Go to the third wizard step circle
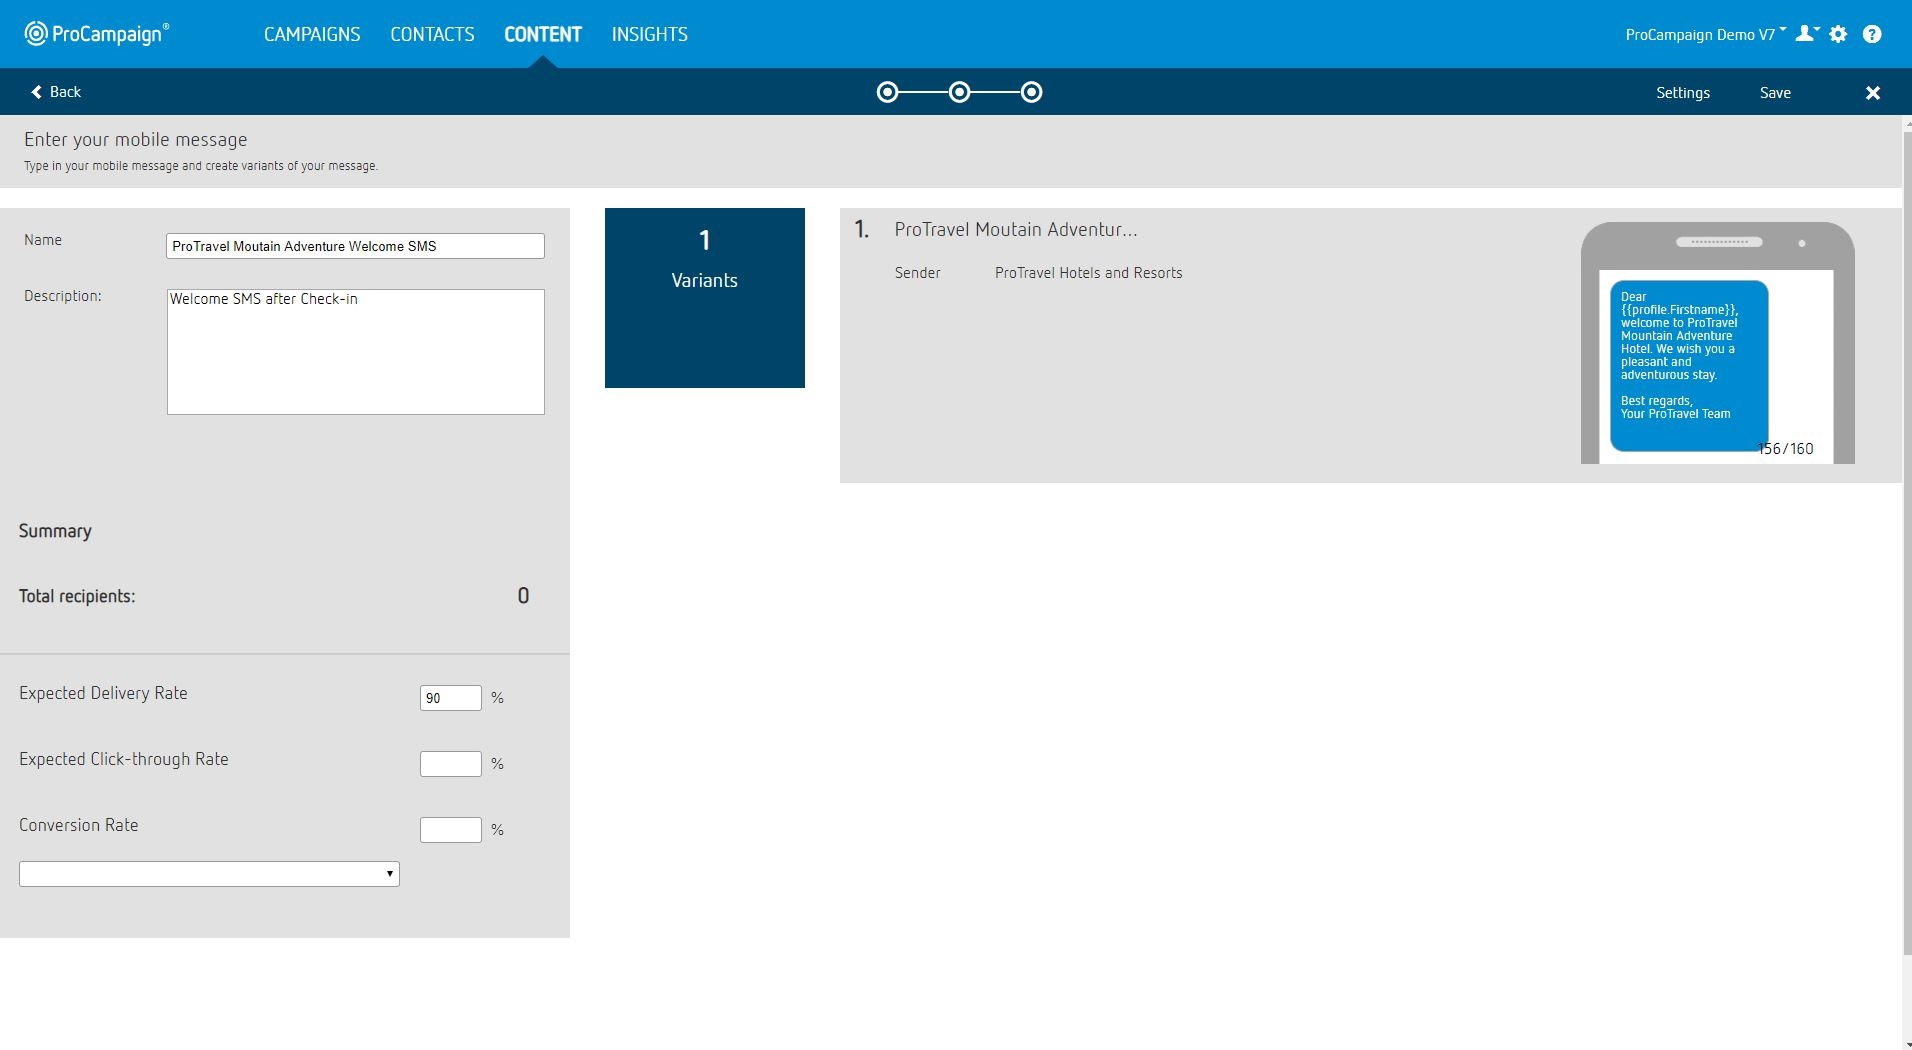The height and width of the screenshot is (1050, 1912). pyautogui.click(x=1031, y=93)
